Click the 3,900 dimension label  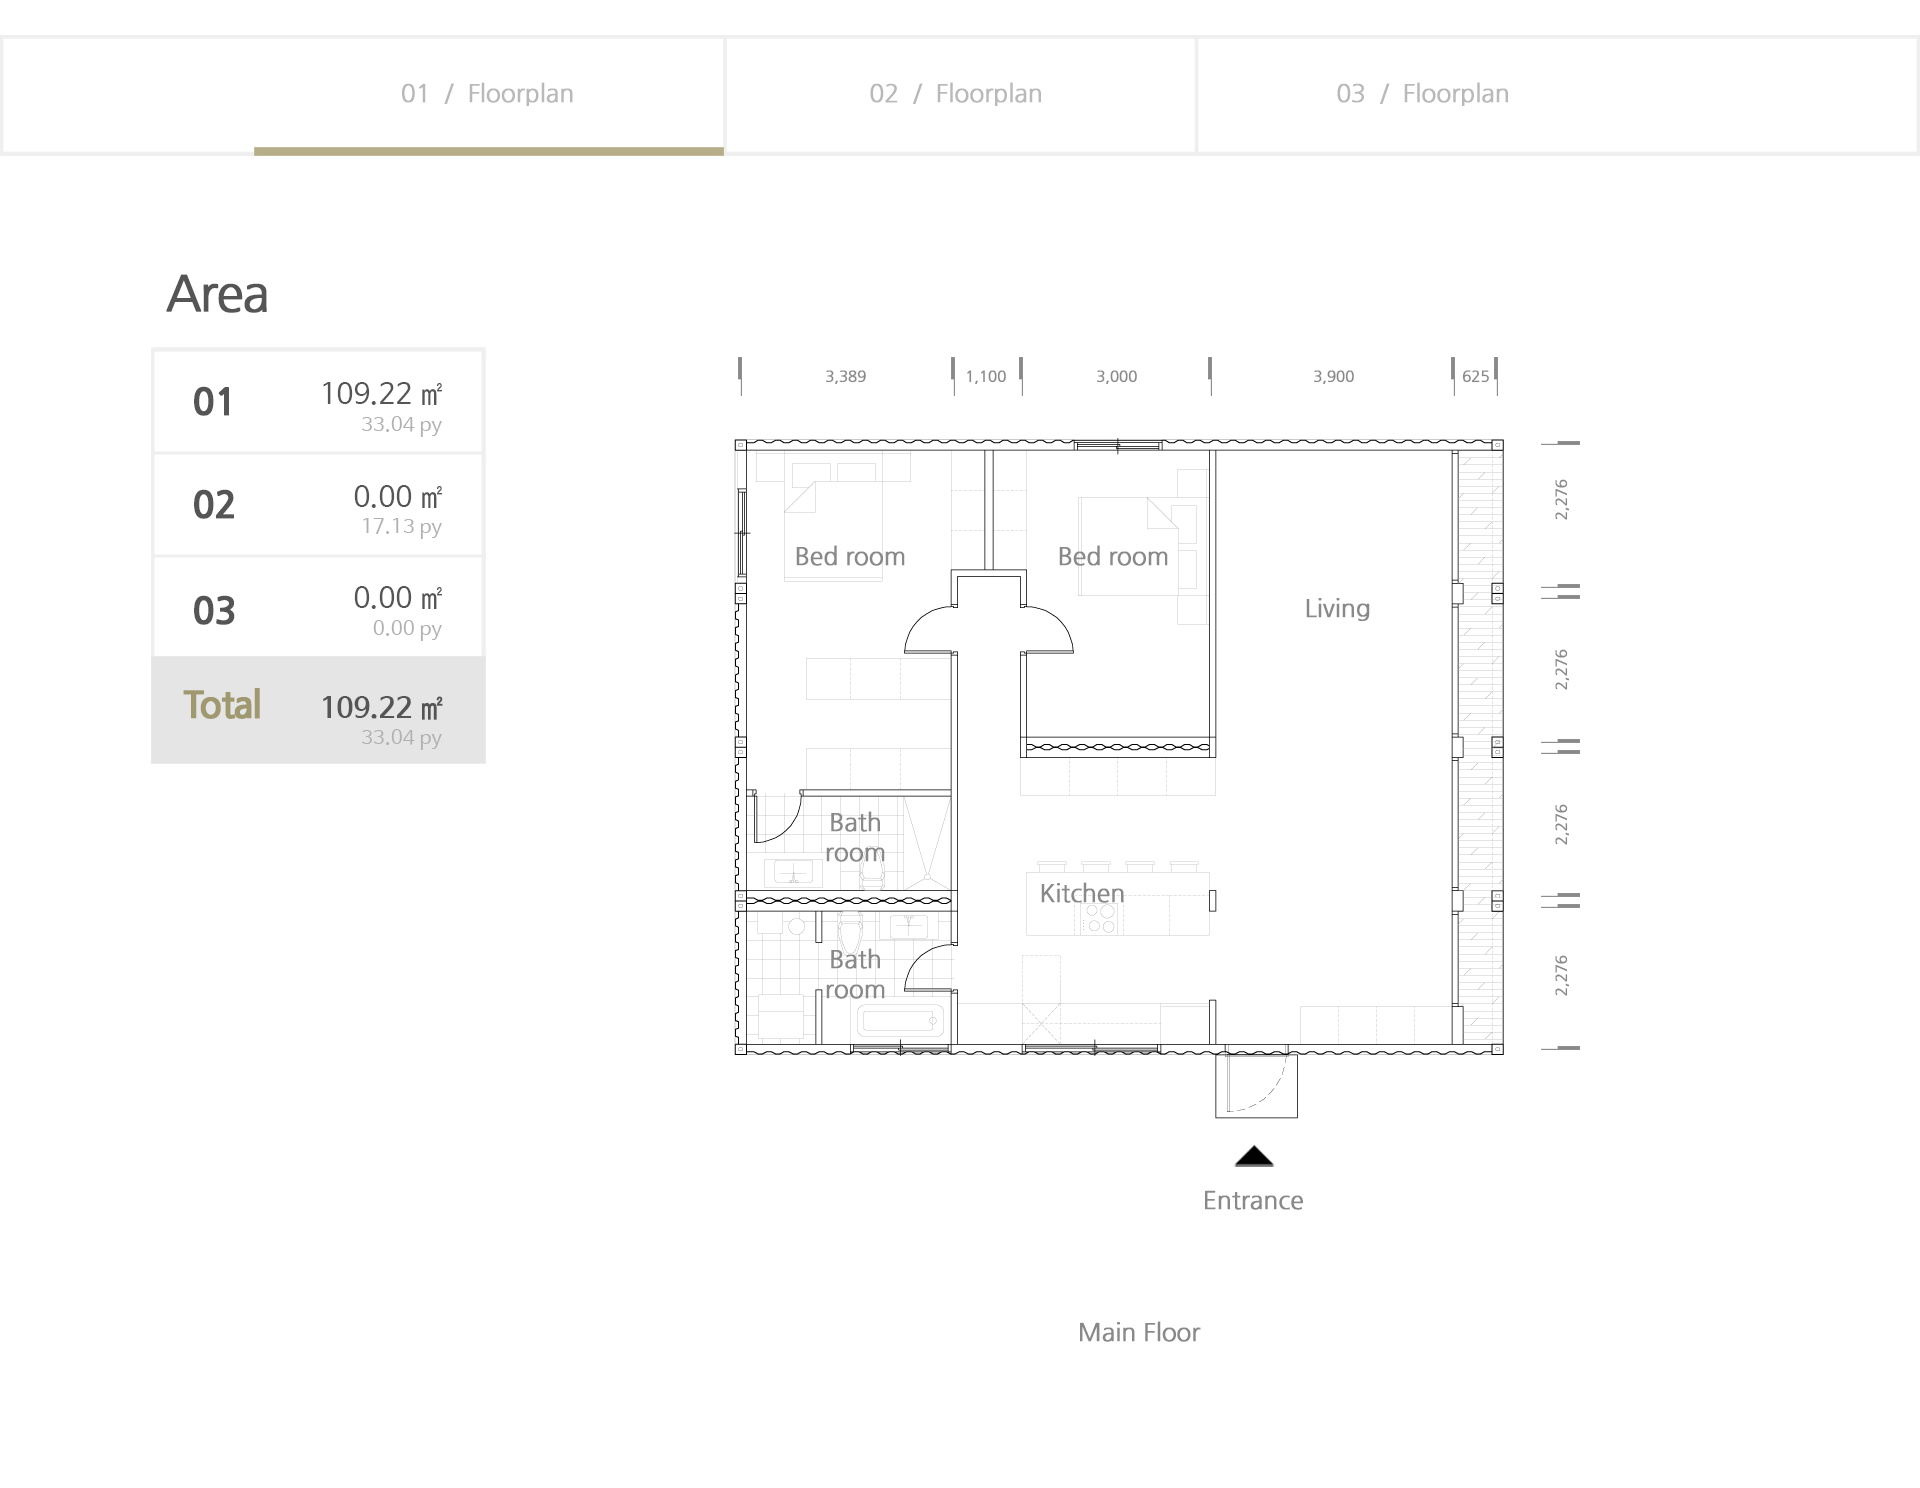coord(1333,377)
